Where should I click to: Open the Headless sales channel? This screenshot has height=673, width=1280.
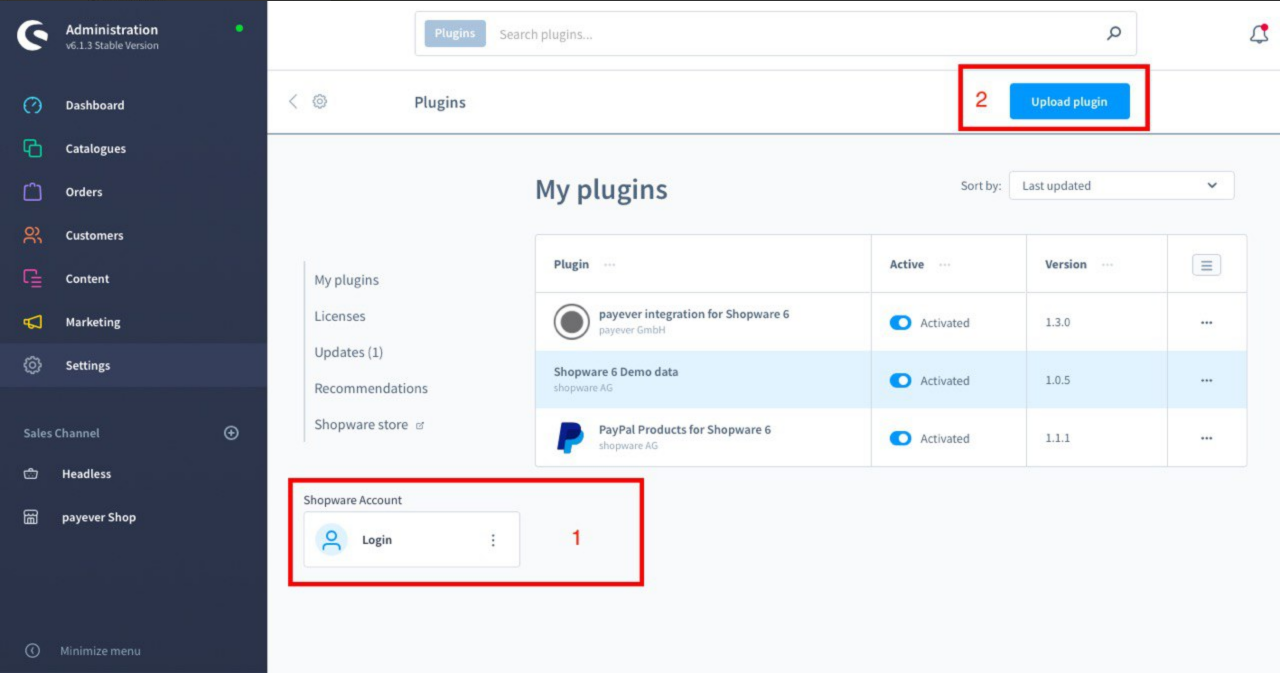86,474
